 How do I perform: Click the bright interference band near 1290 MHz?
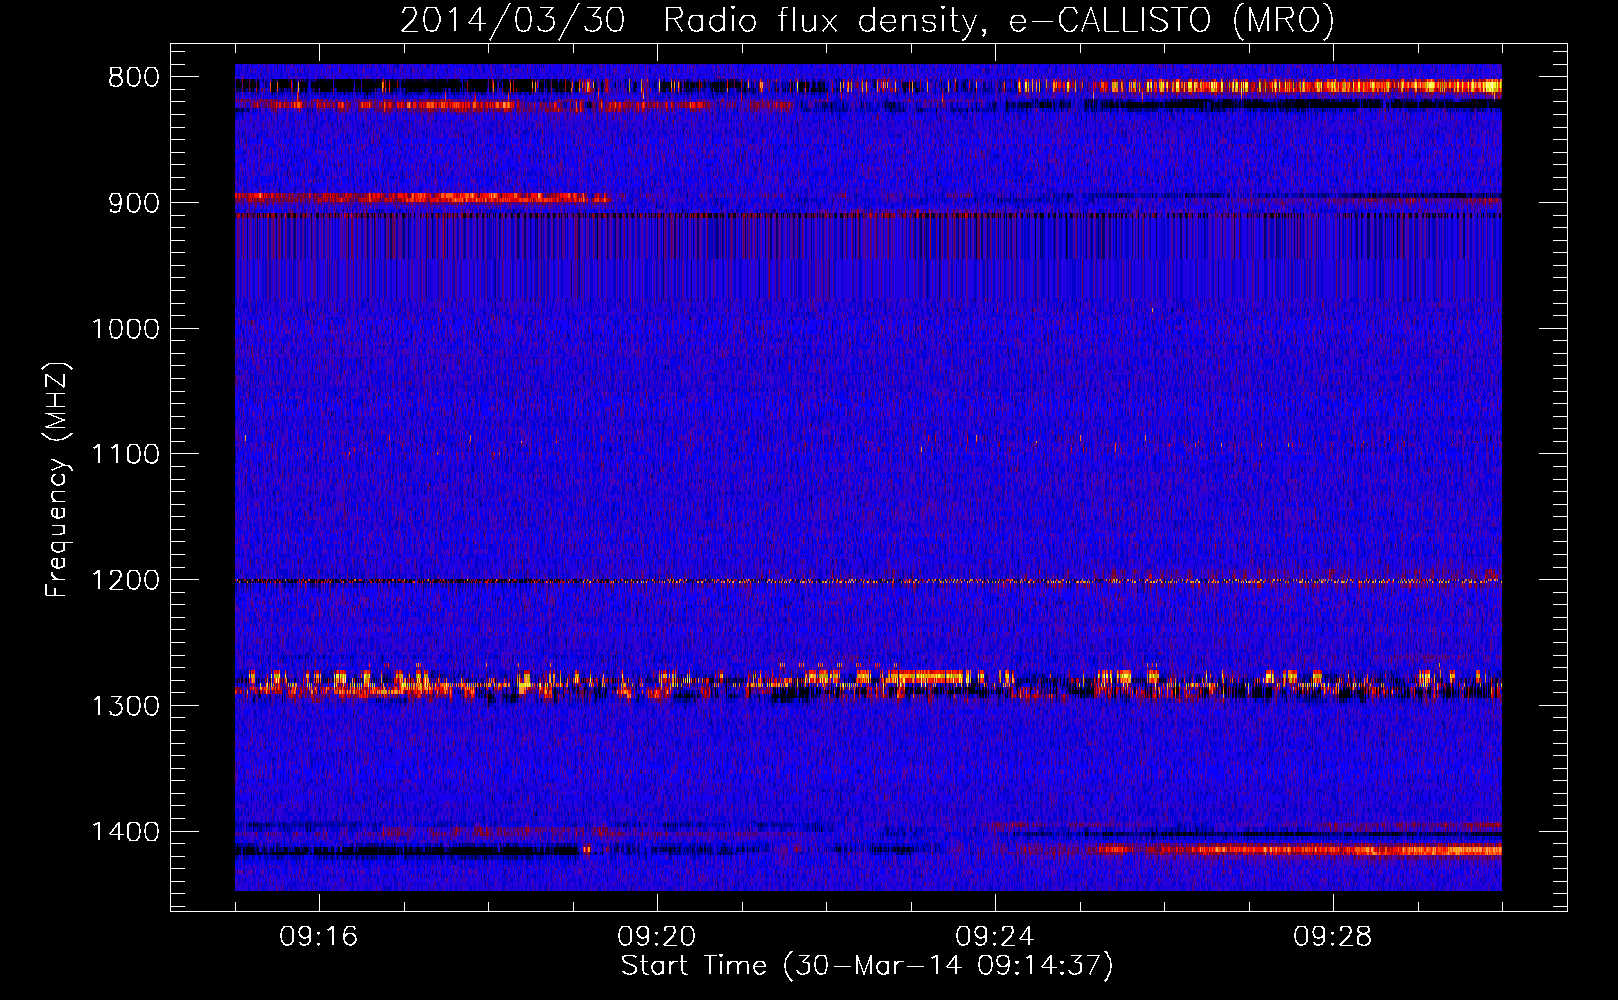coord(868,683)
